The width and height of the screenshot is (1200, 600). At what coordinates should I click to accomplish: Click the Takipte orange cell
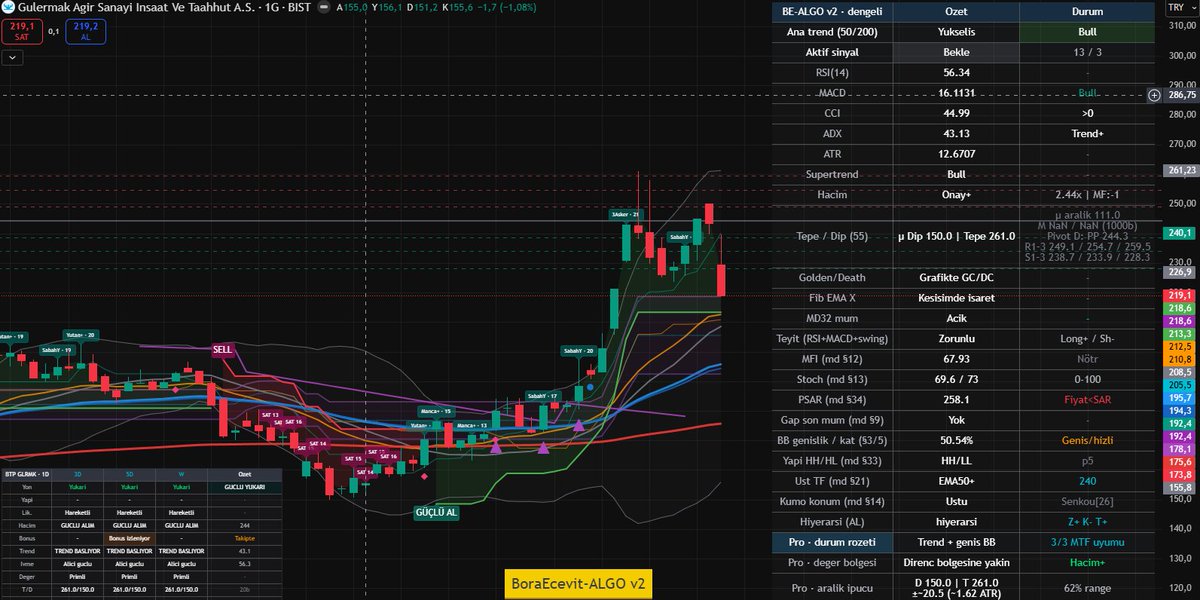pyautogui.click(x=245, y=536)
